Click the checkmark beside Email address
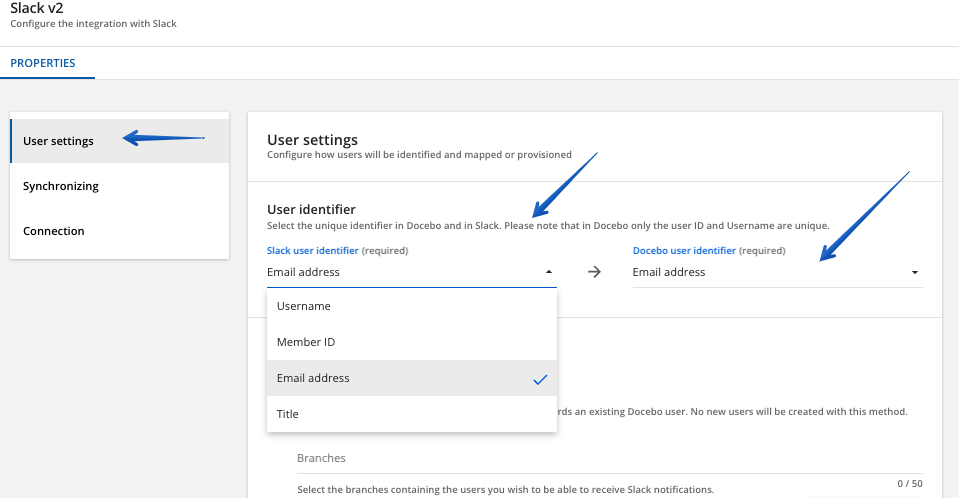 540,380
